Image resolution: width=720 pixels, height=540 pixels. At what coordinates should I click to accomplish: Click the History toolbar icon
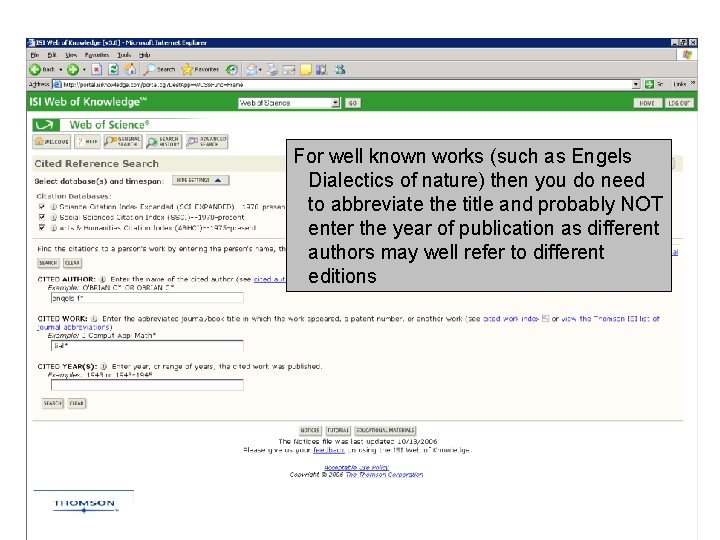point(232,70)
